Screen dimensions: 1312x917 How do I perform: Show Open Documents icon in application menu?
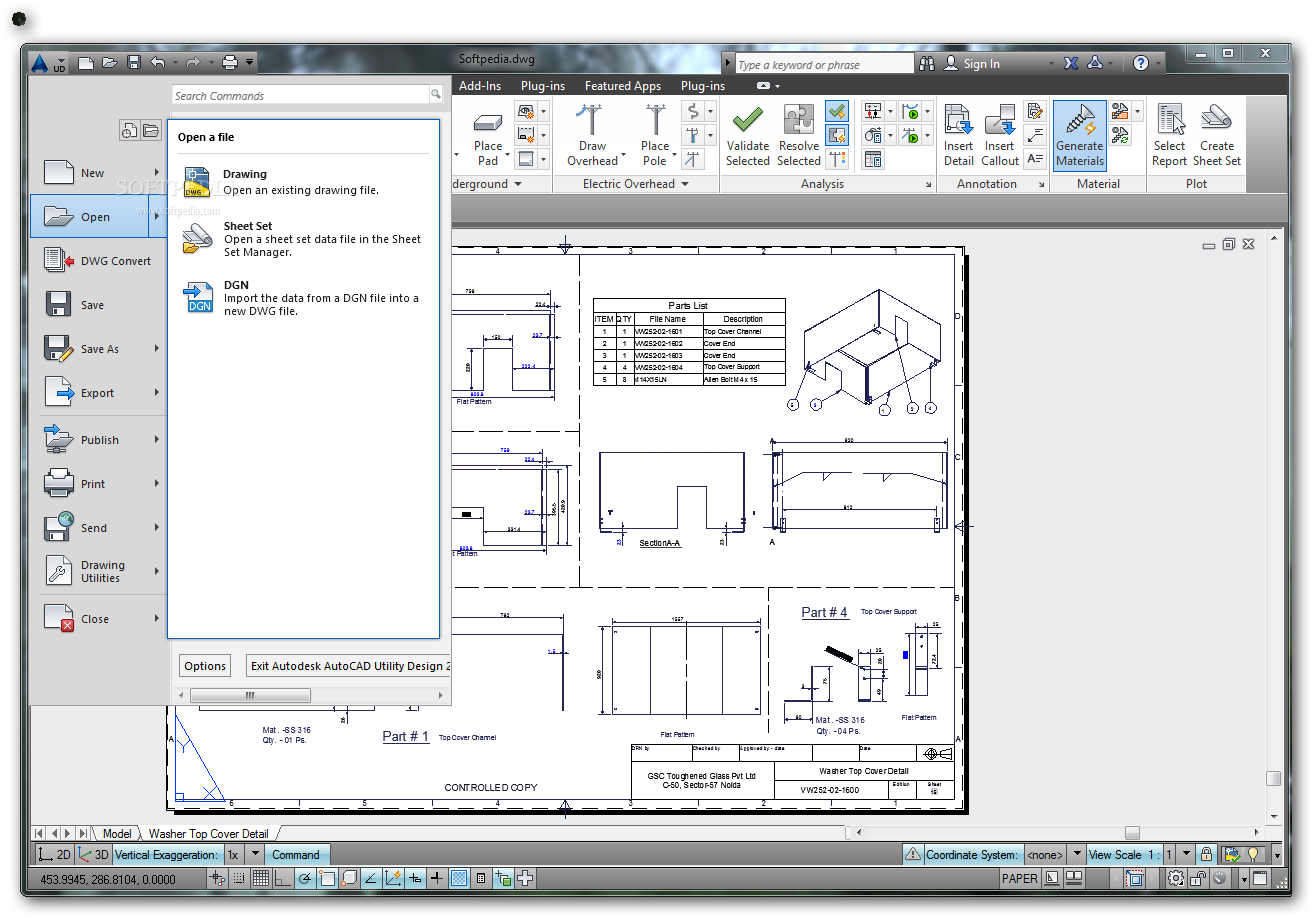[151, 130]
